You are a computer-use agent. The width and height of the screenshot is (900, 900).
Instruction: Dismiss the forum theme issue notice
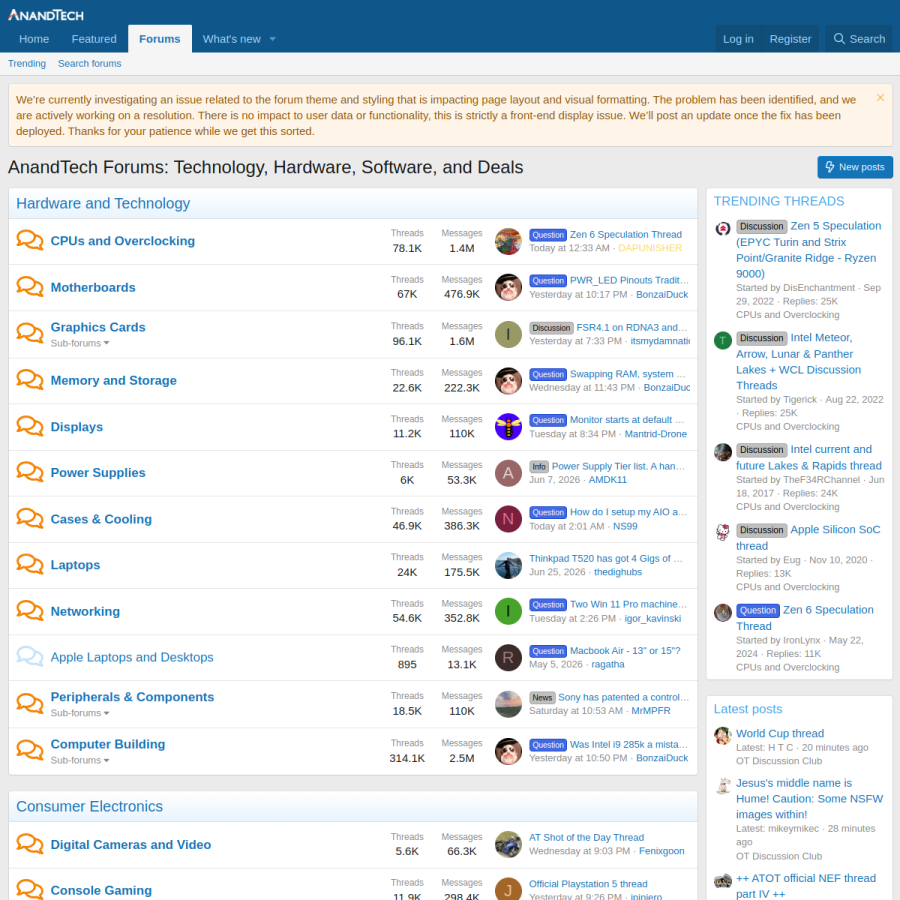[x=880, y=98]
